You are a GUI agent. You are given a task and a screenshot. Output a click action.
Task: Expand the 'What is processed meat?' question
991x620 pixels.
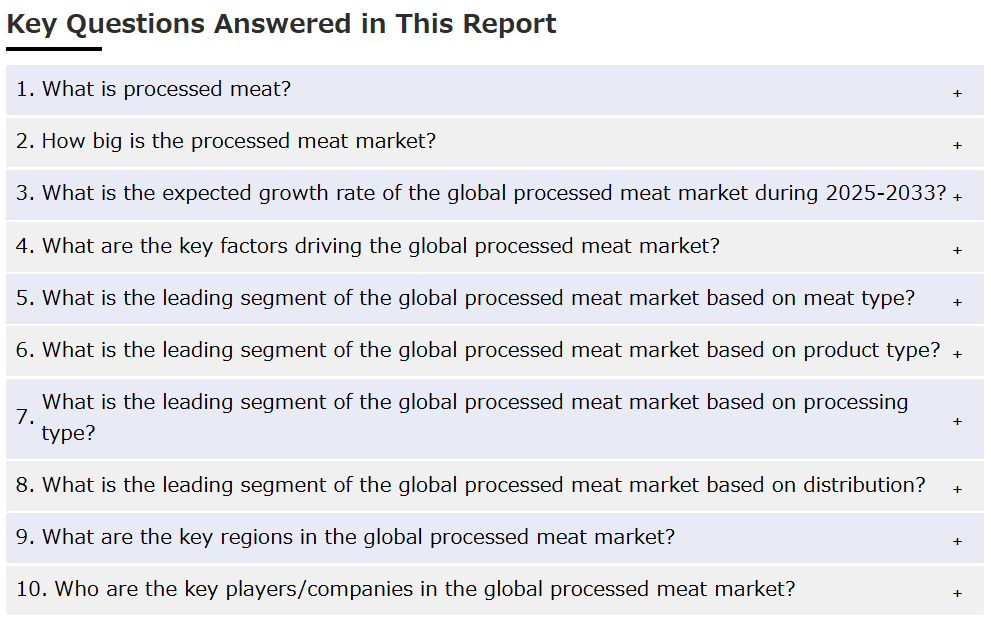pyautogui.click(x=495, y=90)
